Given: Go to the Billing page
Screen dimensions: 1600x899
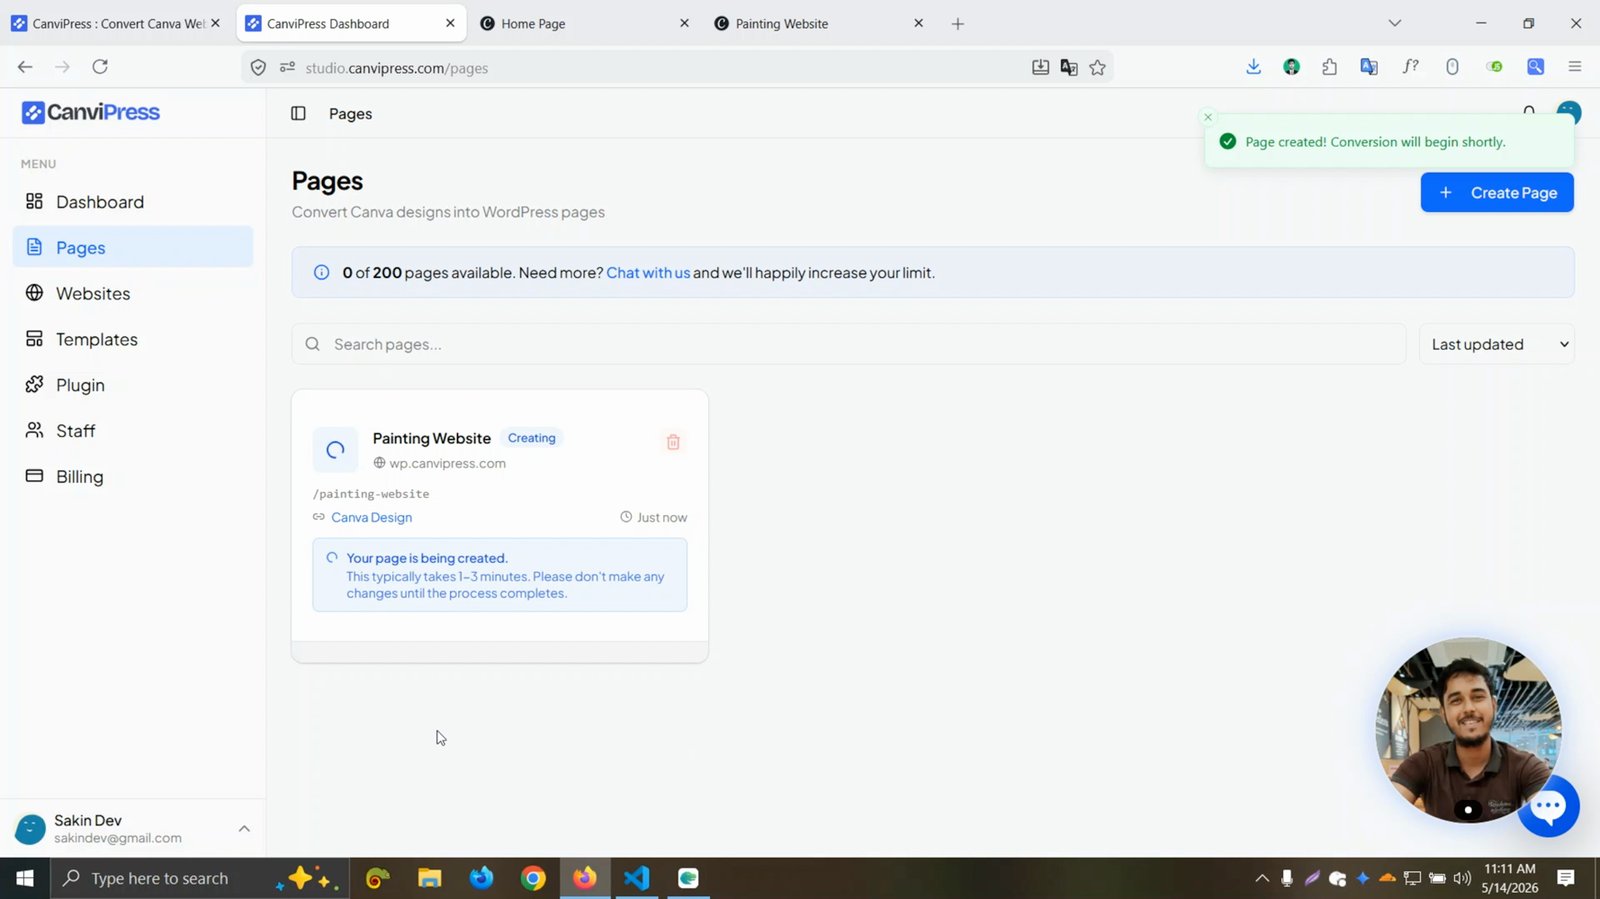Looking at the screenshot, I should click(x=133, y=477).
